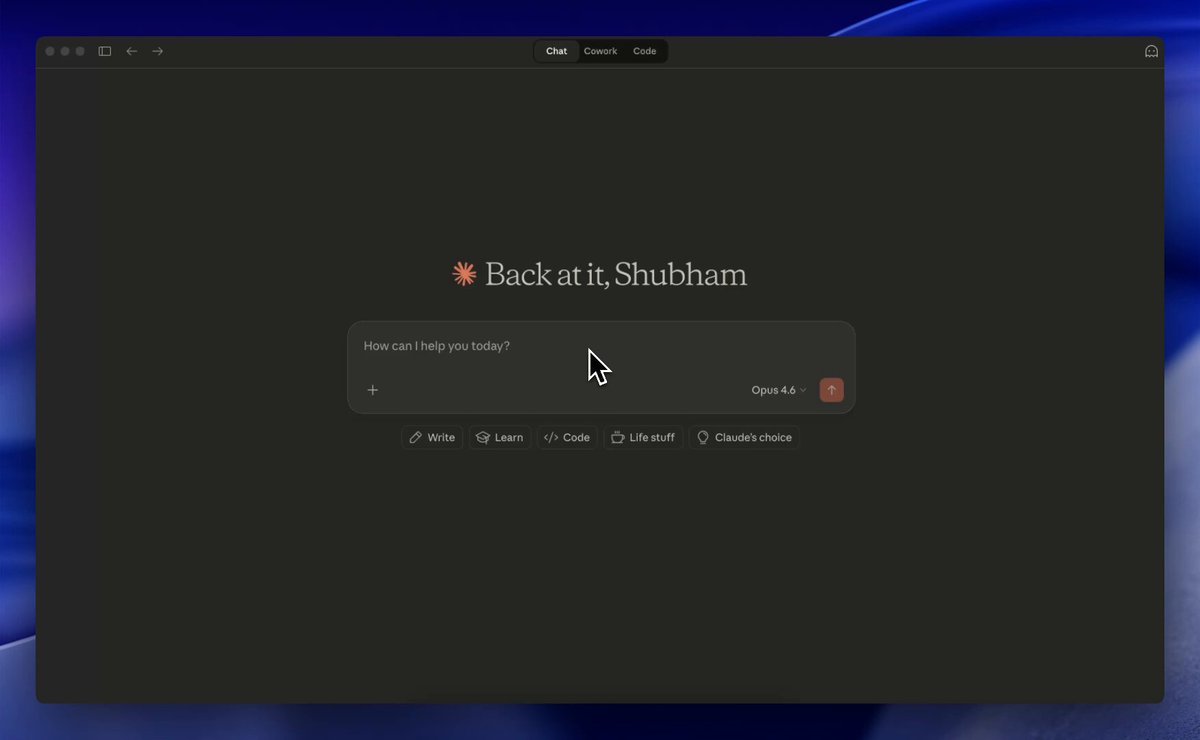Select the Claude's choice chip
The width and height of the screenshot is (1200, 740).
pyautogui.click(x=744, y=437)
